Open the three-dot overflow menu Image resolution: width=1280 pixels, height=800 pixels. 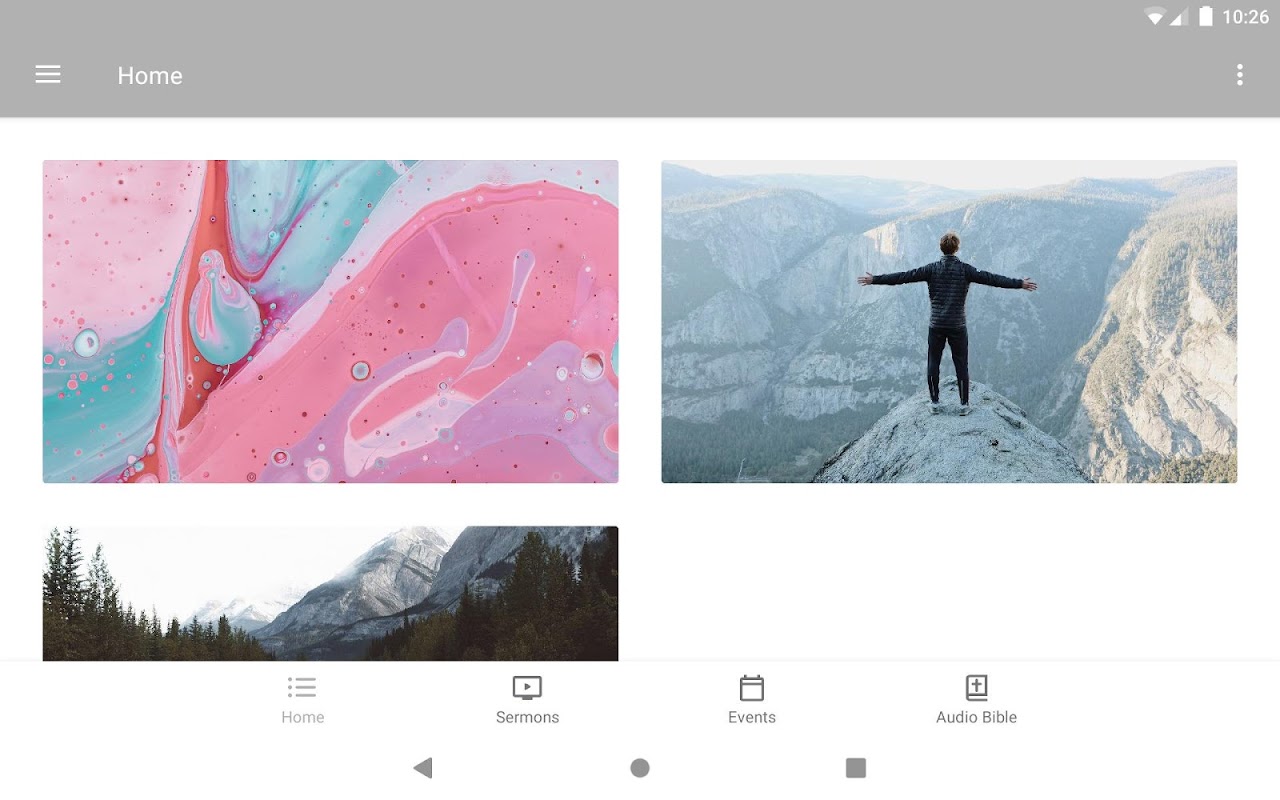(1240, 75)
